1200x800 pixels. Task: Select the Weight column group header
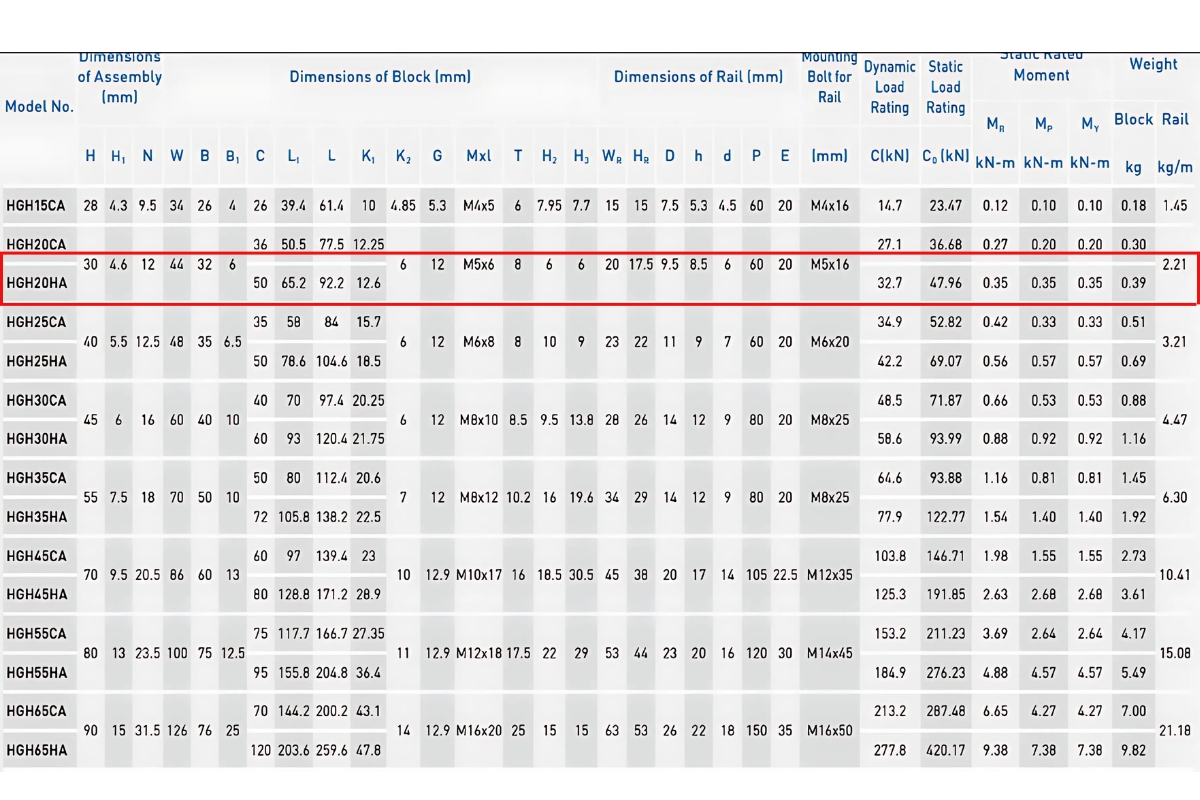click(1153, 65)
